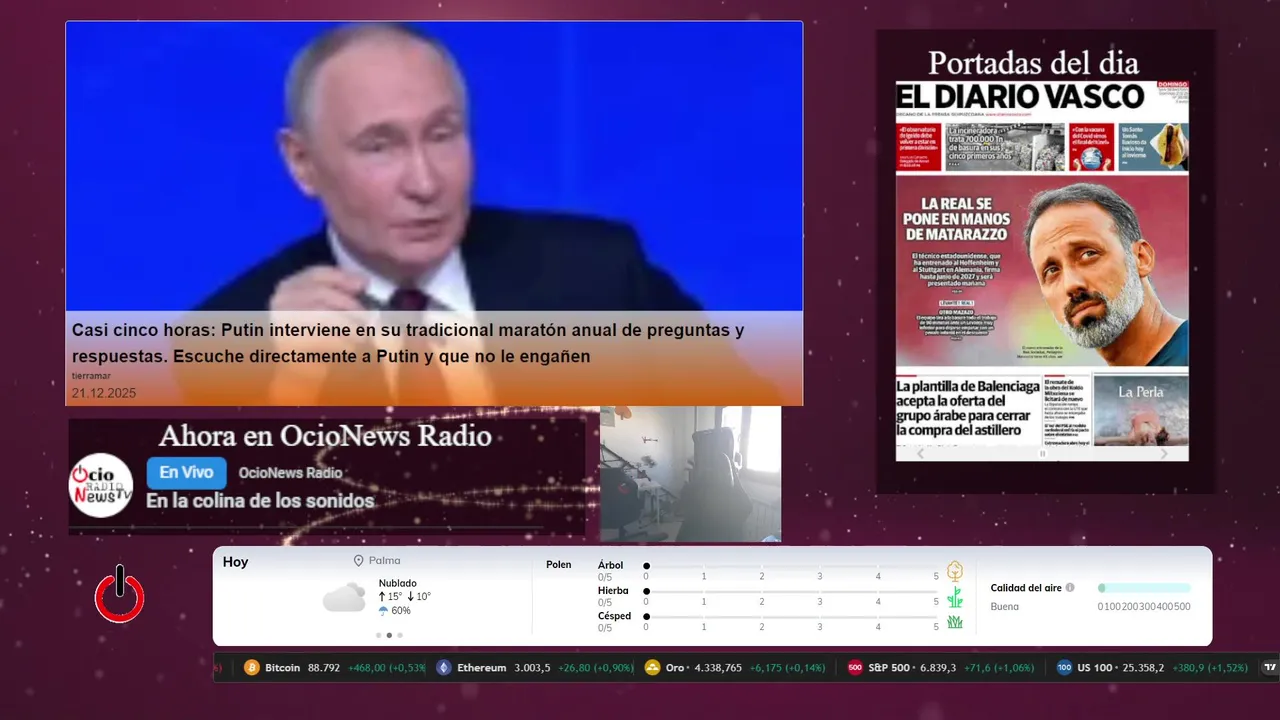The width and height of the screenshot is (1280, 720).
Task: Select the second weather carousel dot
Action: pyautogui.click(x=389, y=635)
